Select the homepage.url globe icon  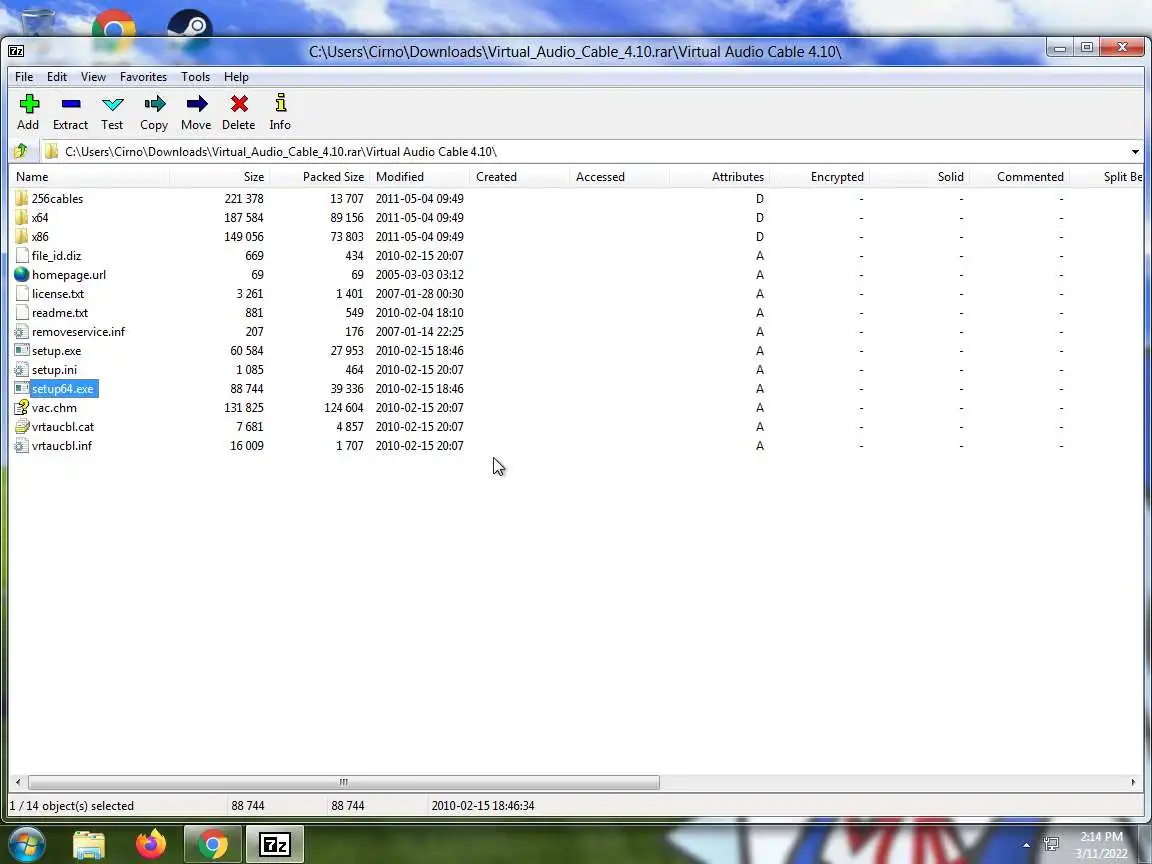(x=21, y=275)
